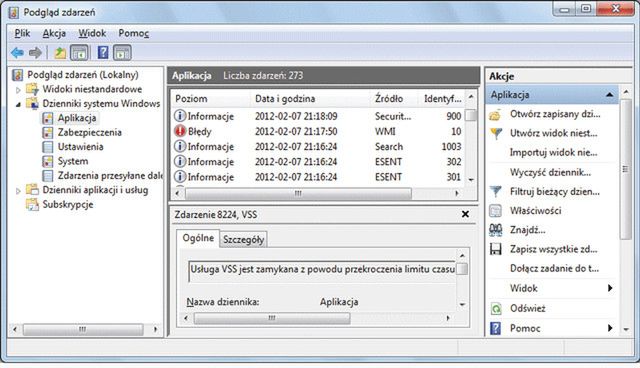Open the Pomoc menu in menu bar

[x=133, y=33]
